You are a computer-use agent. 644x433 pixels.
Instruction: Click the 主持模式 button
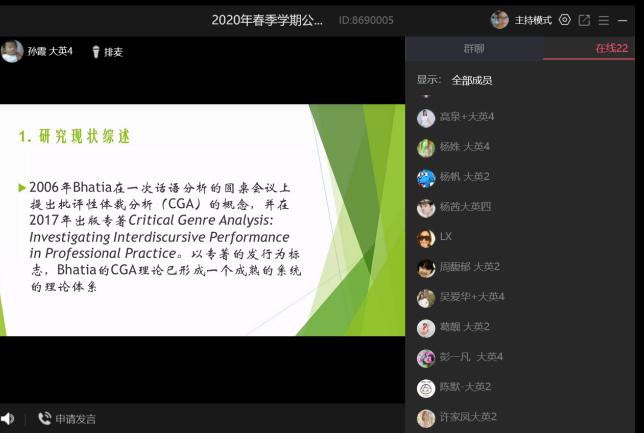pos(534,20)
